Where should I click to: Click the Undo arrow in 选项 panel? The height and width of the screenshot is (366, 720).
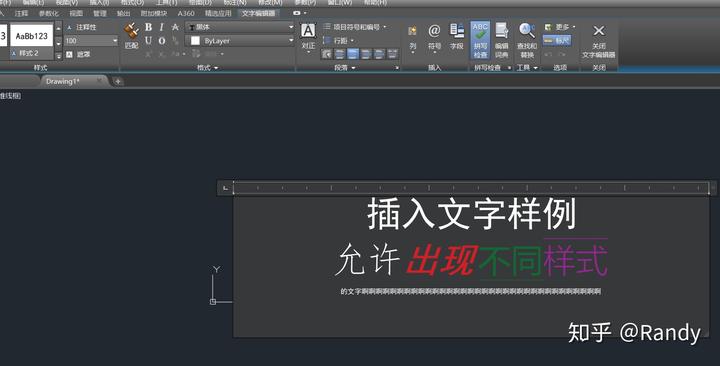pyautogui.click(x=548, y=54)
